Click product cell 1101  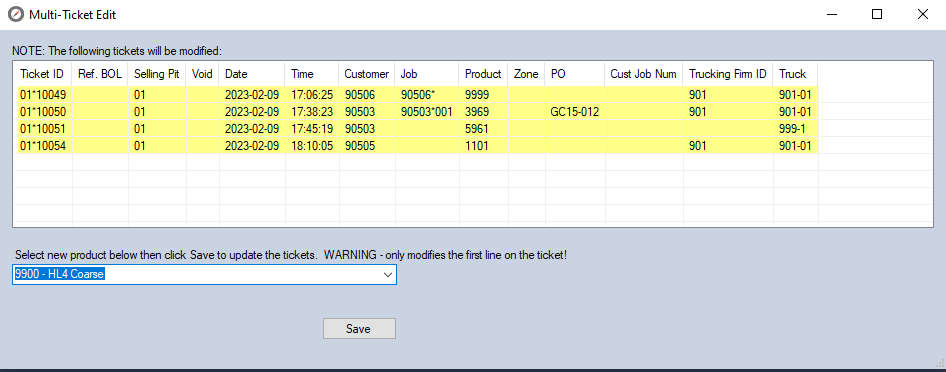[483, 145]
